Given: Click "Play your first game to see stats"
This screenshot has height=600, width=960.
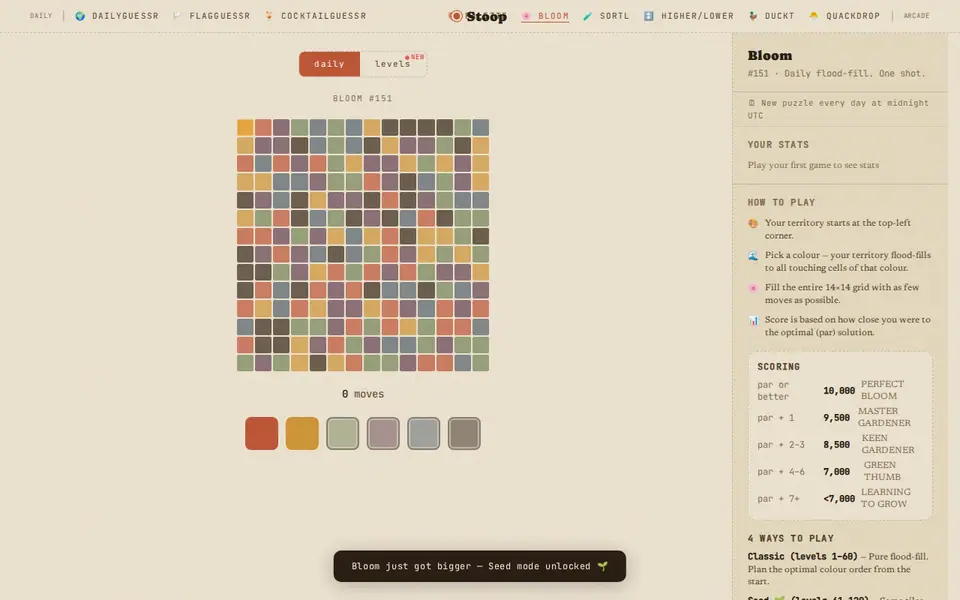Looking at the screenshot, I should click(813, 165).
